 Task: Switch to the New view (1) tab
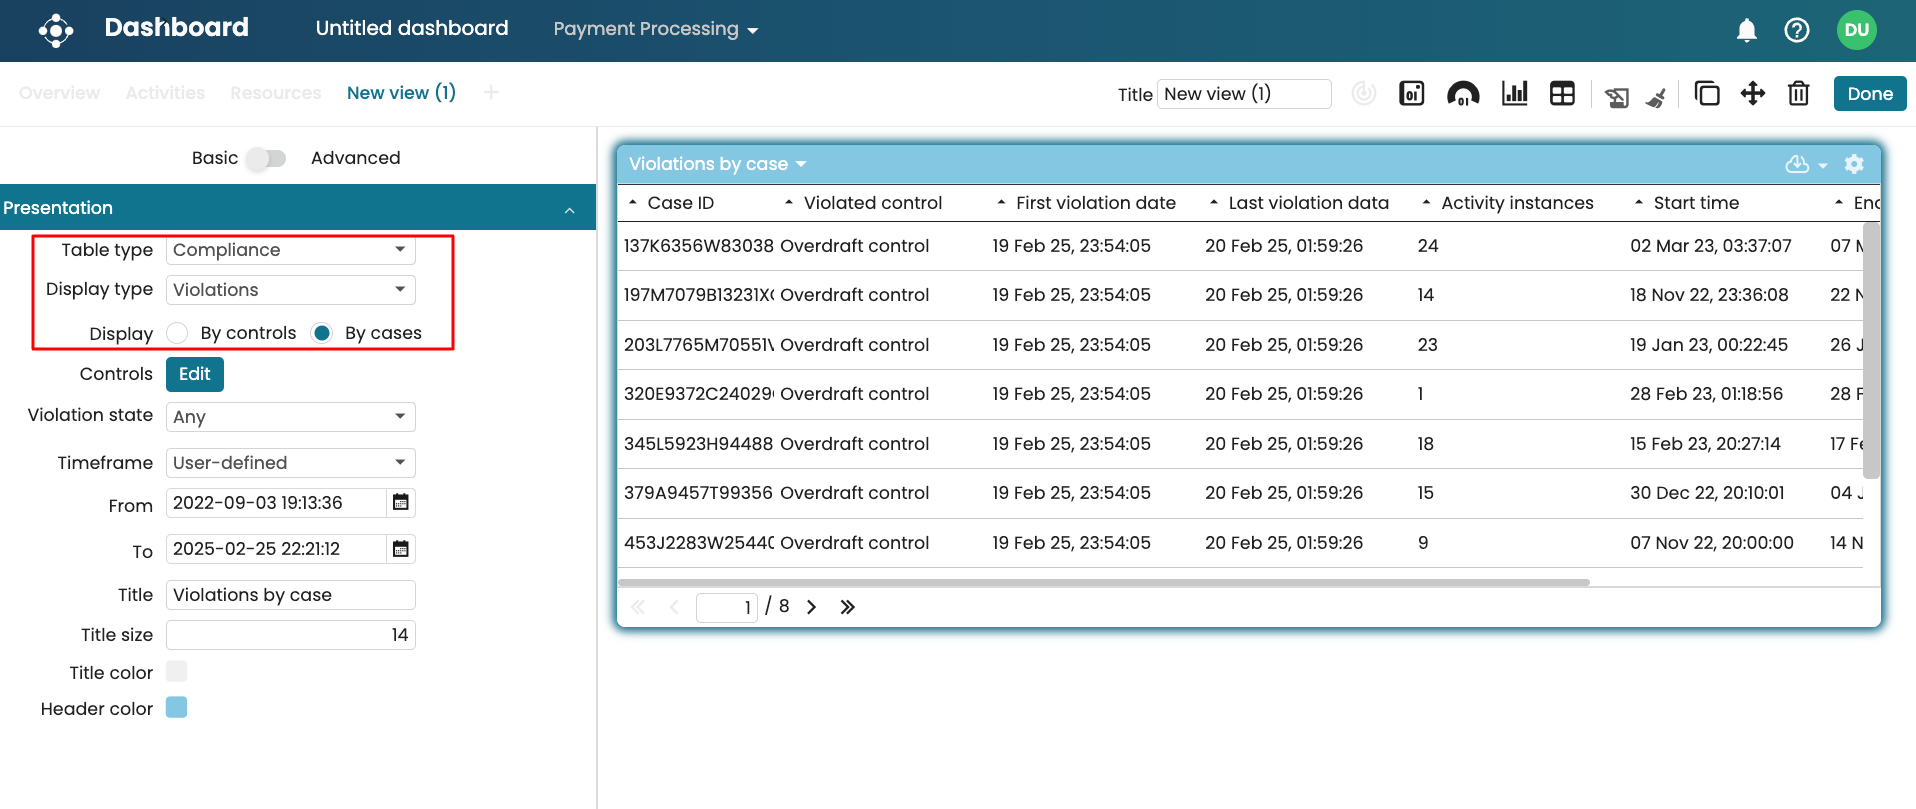click(401, 93)
